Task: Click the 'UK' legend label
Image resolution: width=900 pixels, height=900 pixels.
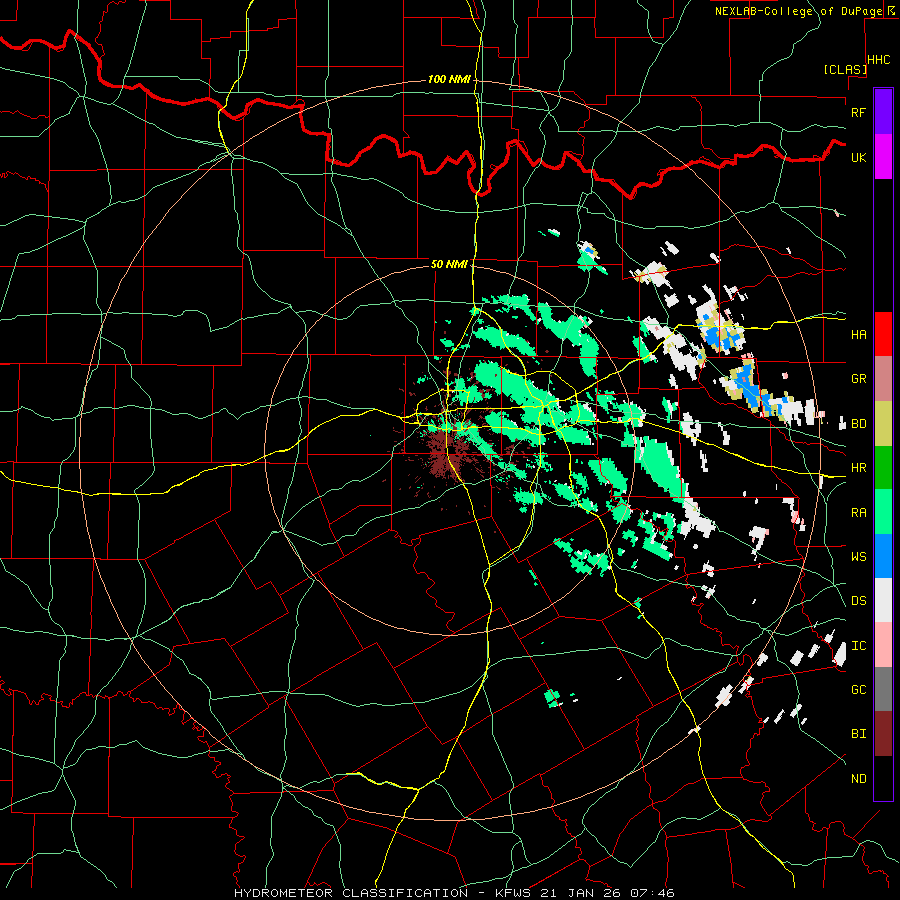Action: (858, 157)
